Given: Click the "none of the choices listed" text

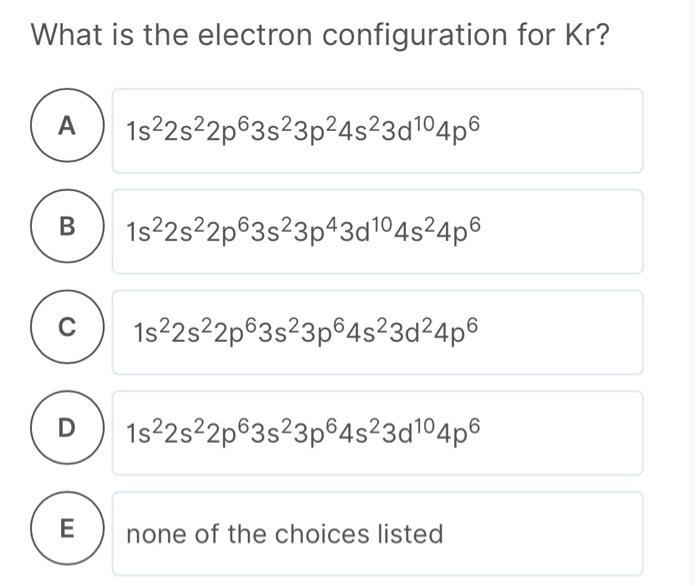Looking at the screenshot, I should [x=284, y=535].
